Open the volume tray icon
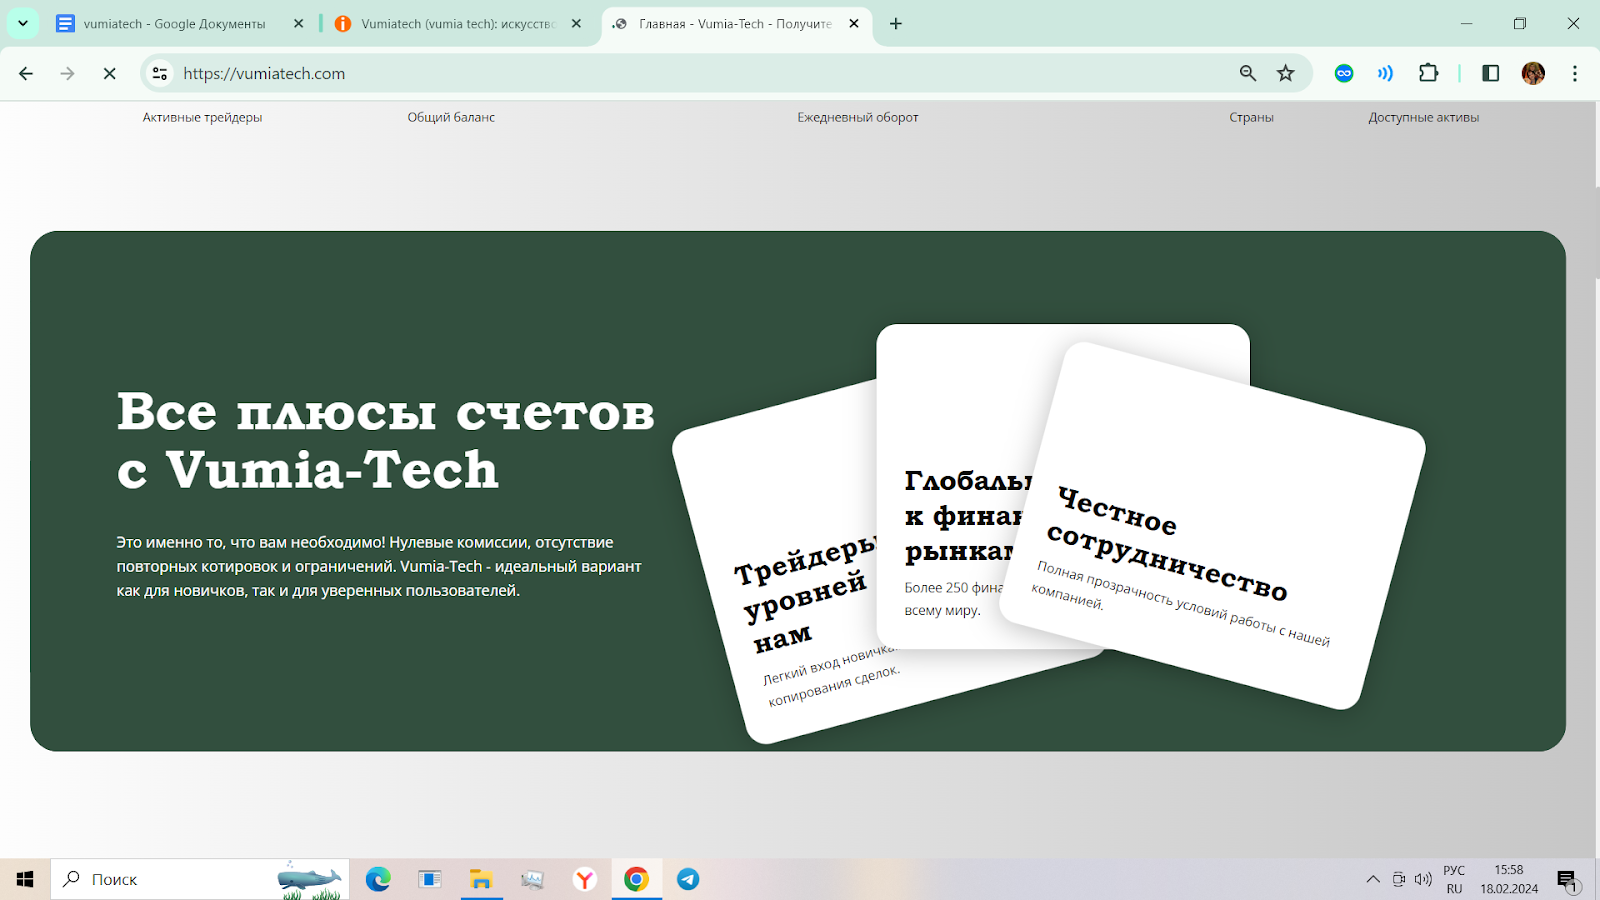The height and width of the screenshot is (900, 1600). 1423,879
